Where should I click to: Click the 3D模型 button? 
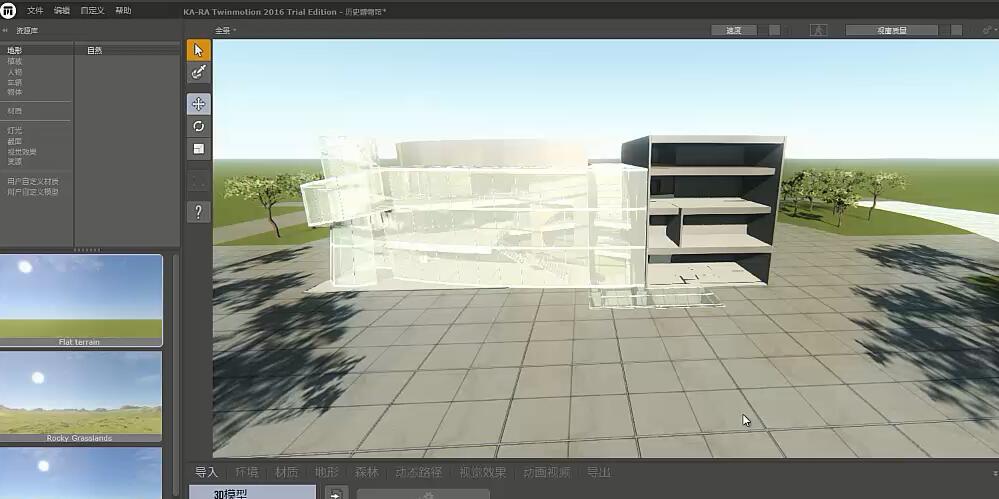click(252, 493)
